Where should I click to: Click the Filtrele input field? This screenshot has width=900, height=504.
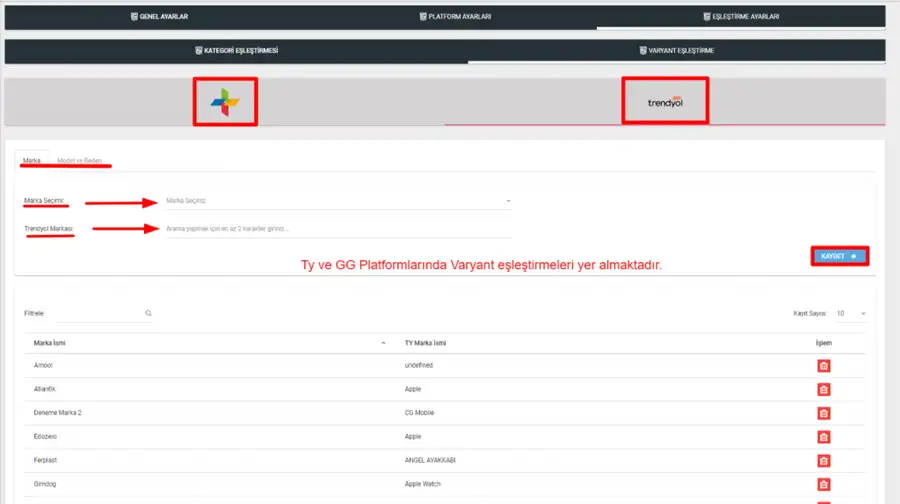(99, 313)
